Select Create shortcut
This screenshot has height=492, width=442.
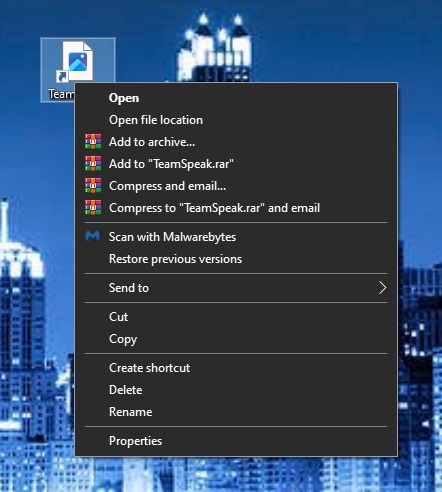click(x=236, y=368)
